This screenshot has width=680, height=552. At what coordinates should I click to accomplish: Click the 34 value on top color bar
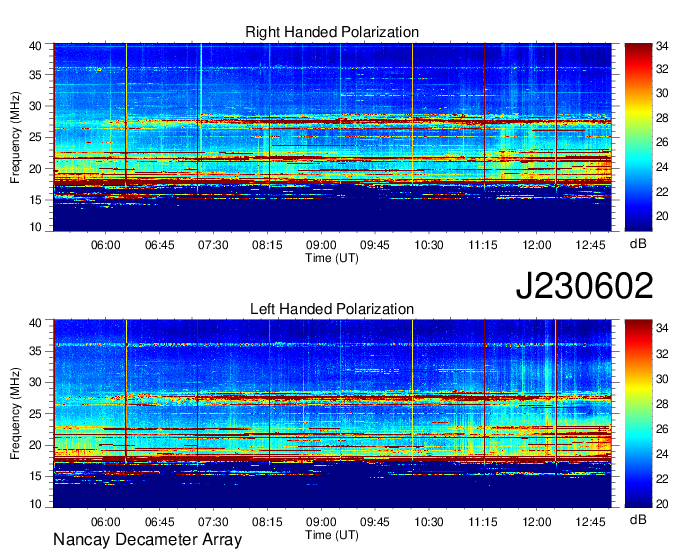click(662, 46)
